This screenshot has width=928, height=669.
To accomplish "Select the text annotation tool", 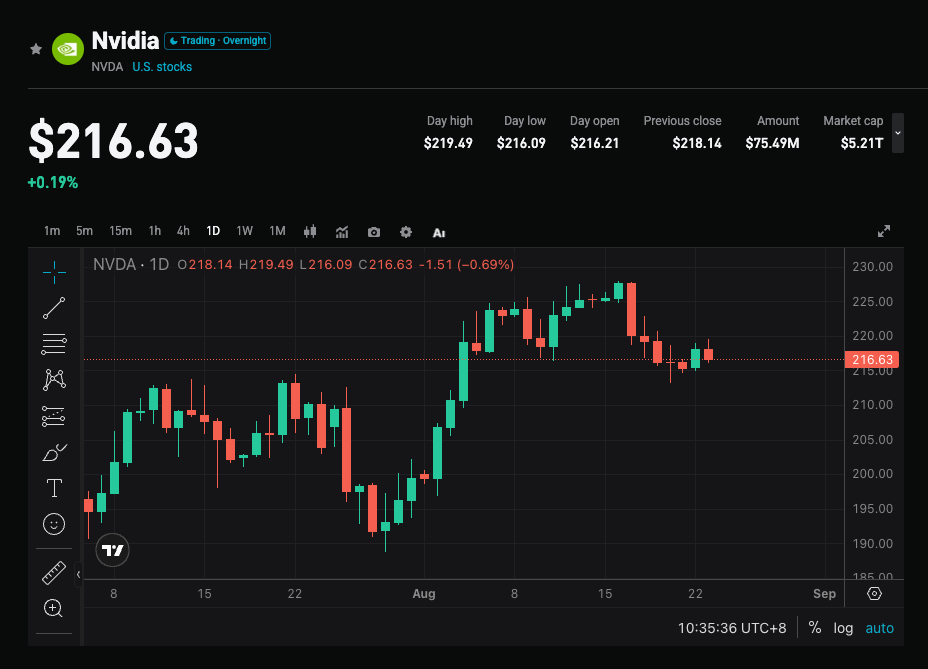I will [54, 488].
